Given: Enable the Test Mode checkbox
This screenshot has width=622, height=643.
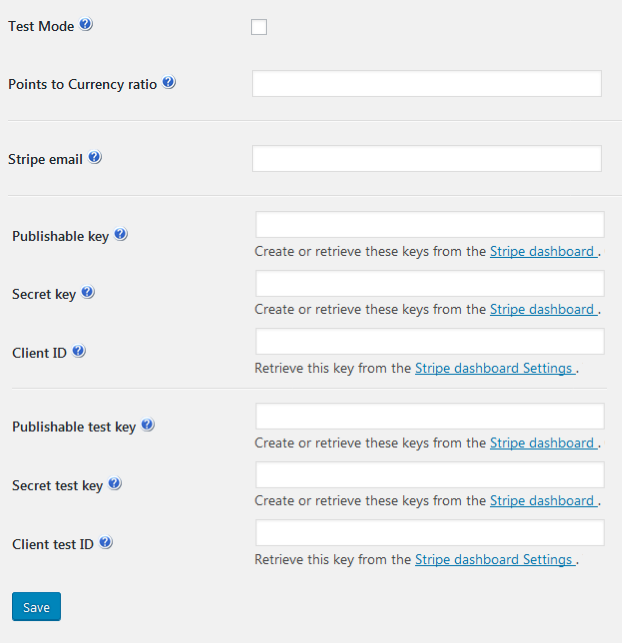Looking at the screenshot, I should point(259,27).
